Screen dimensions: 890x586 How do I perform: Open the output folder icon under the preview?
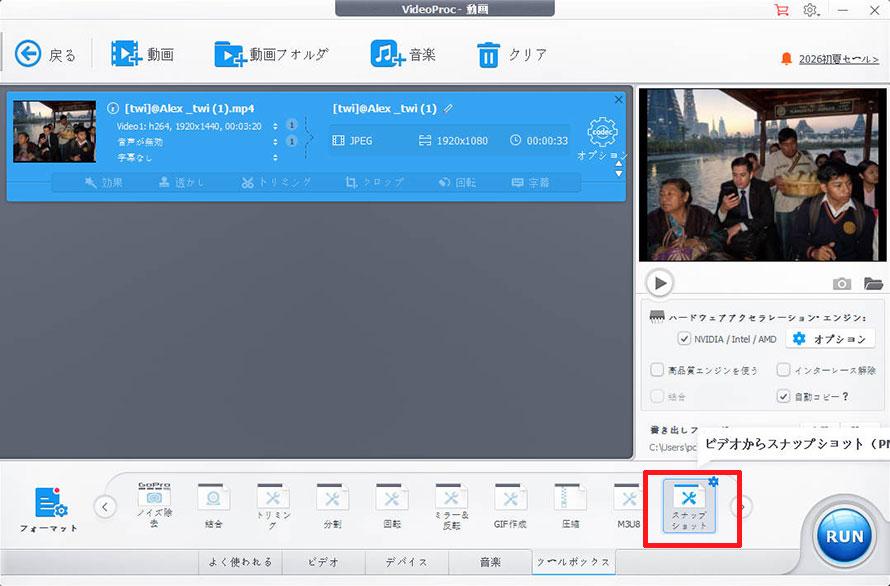tap(873, 283)
